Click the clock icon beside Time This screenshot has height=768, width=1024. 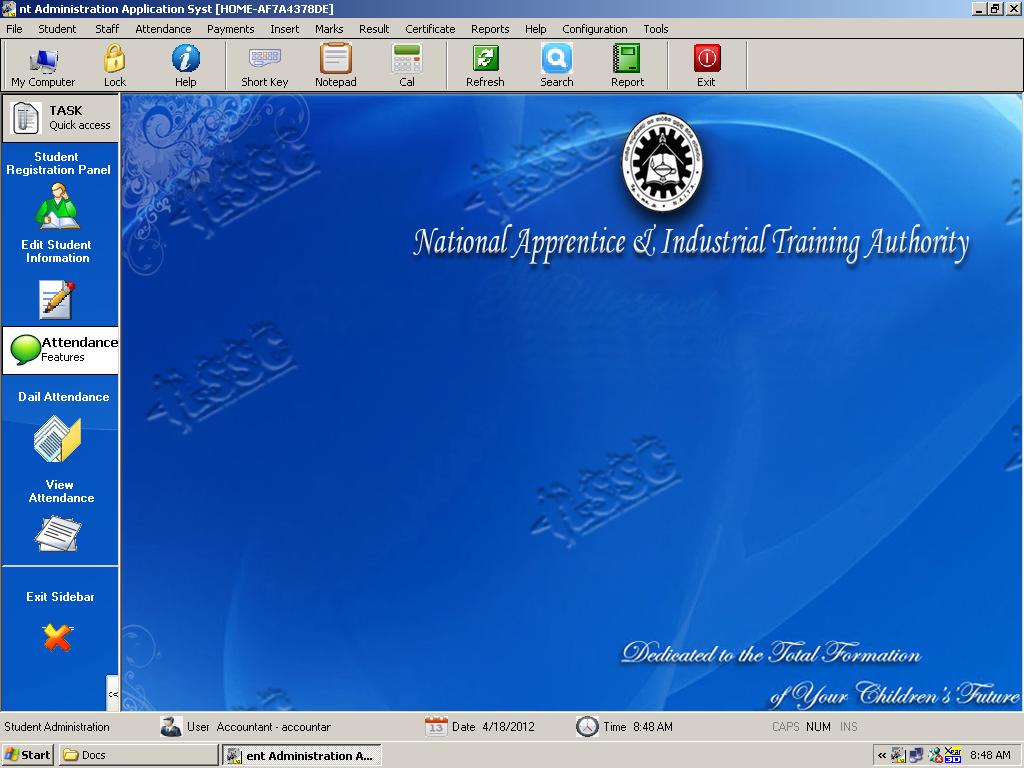587,726
